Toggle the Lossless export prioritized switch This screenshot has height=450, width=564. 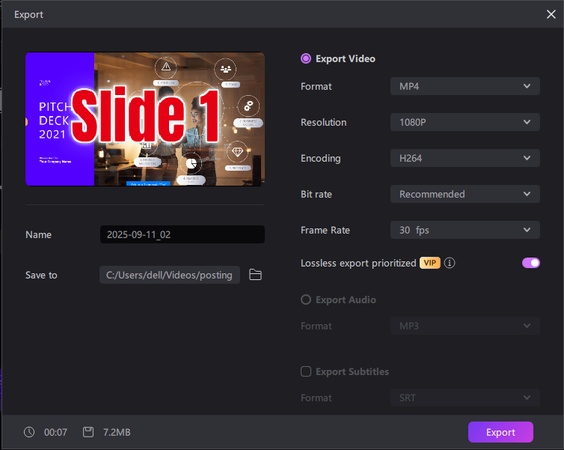tap(531, 263)
